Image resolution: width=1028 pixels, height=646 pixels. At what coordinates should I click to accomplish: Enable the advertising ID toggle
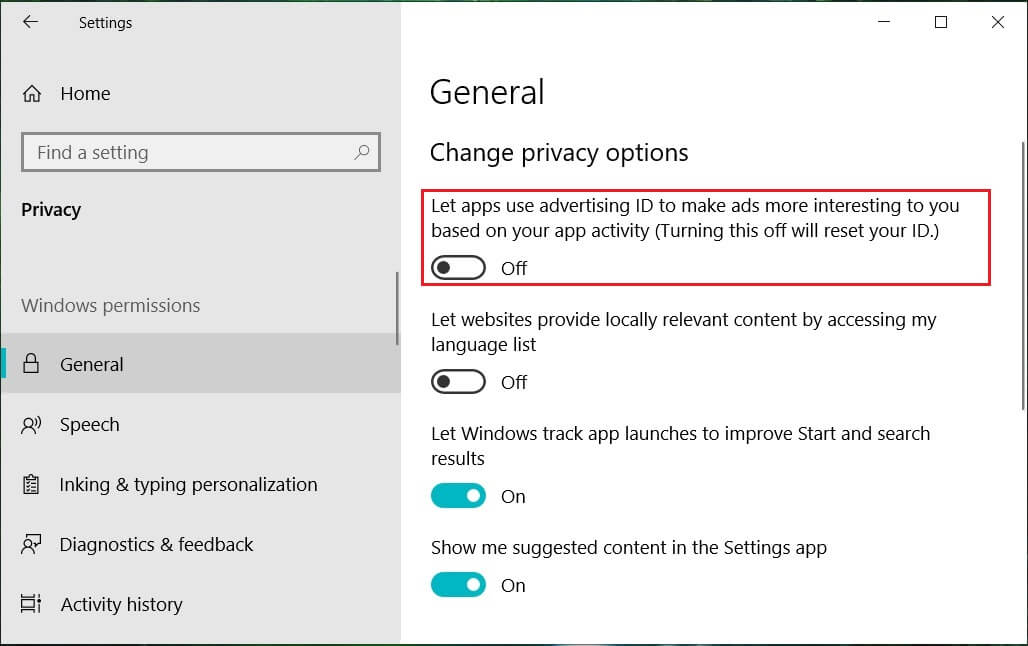458,268
